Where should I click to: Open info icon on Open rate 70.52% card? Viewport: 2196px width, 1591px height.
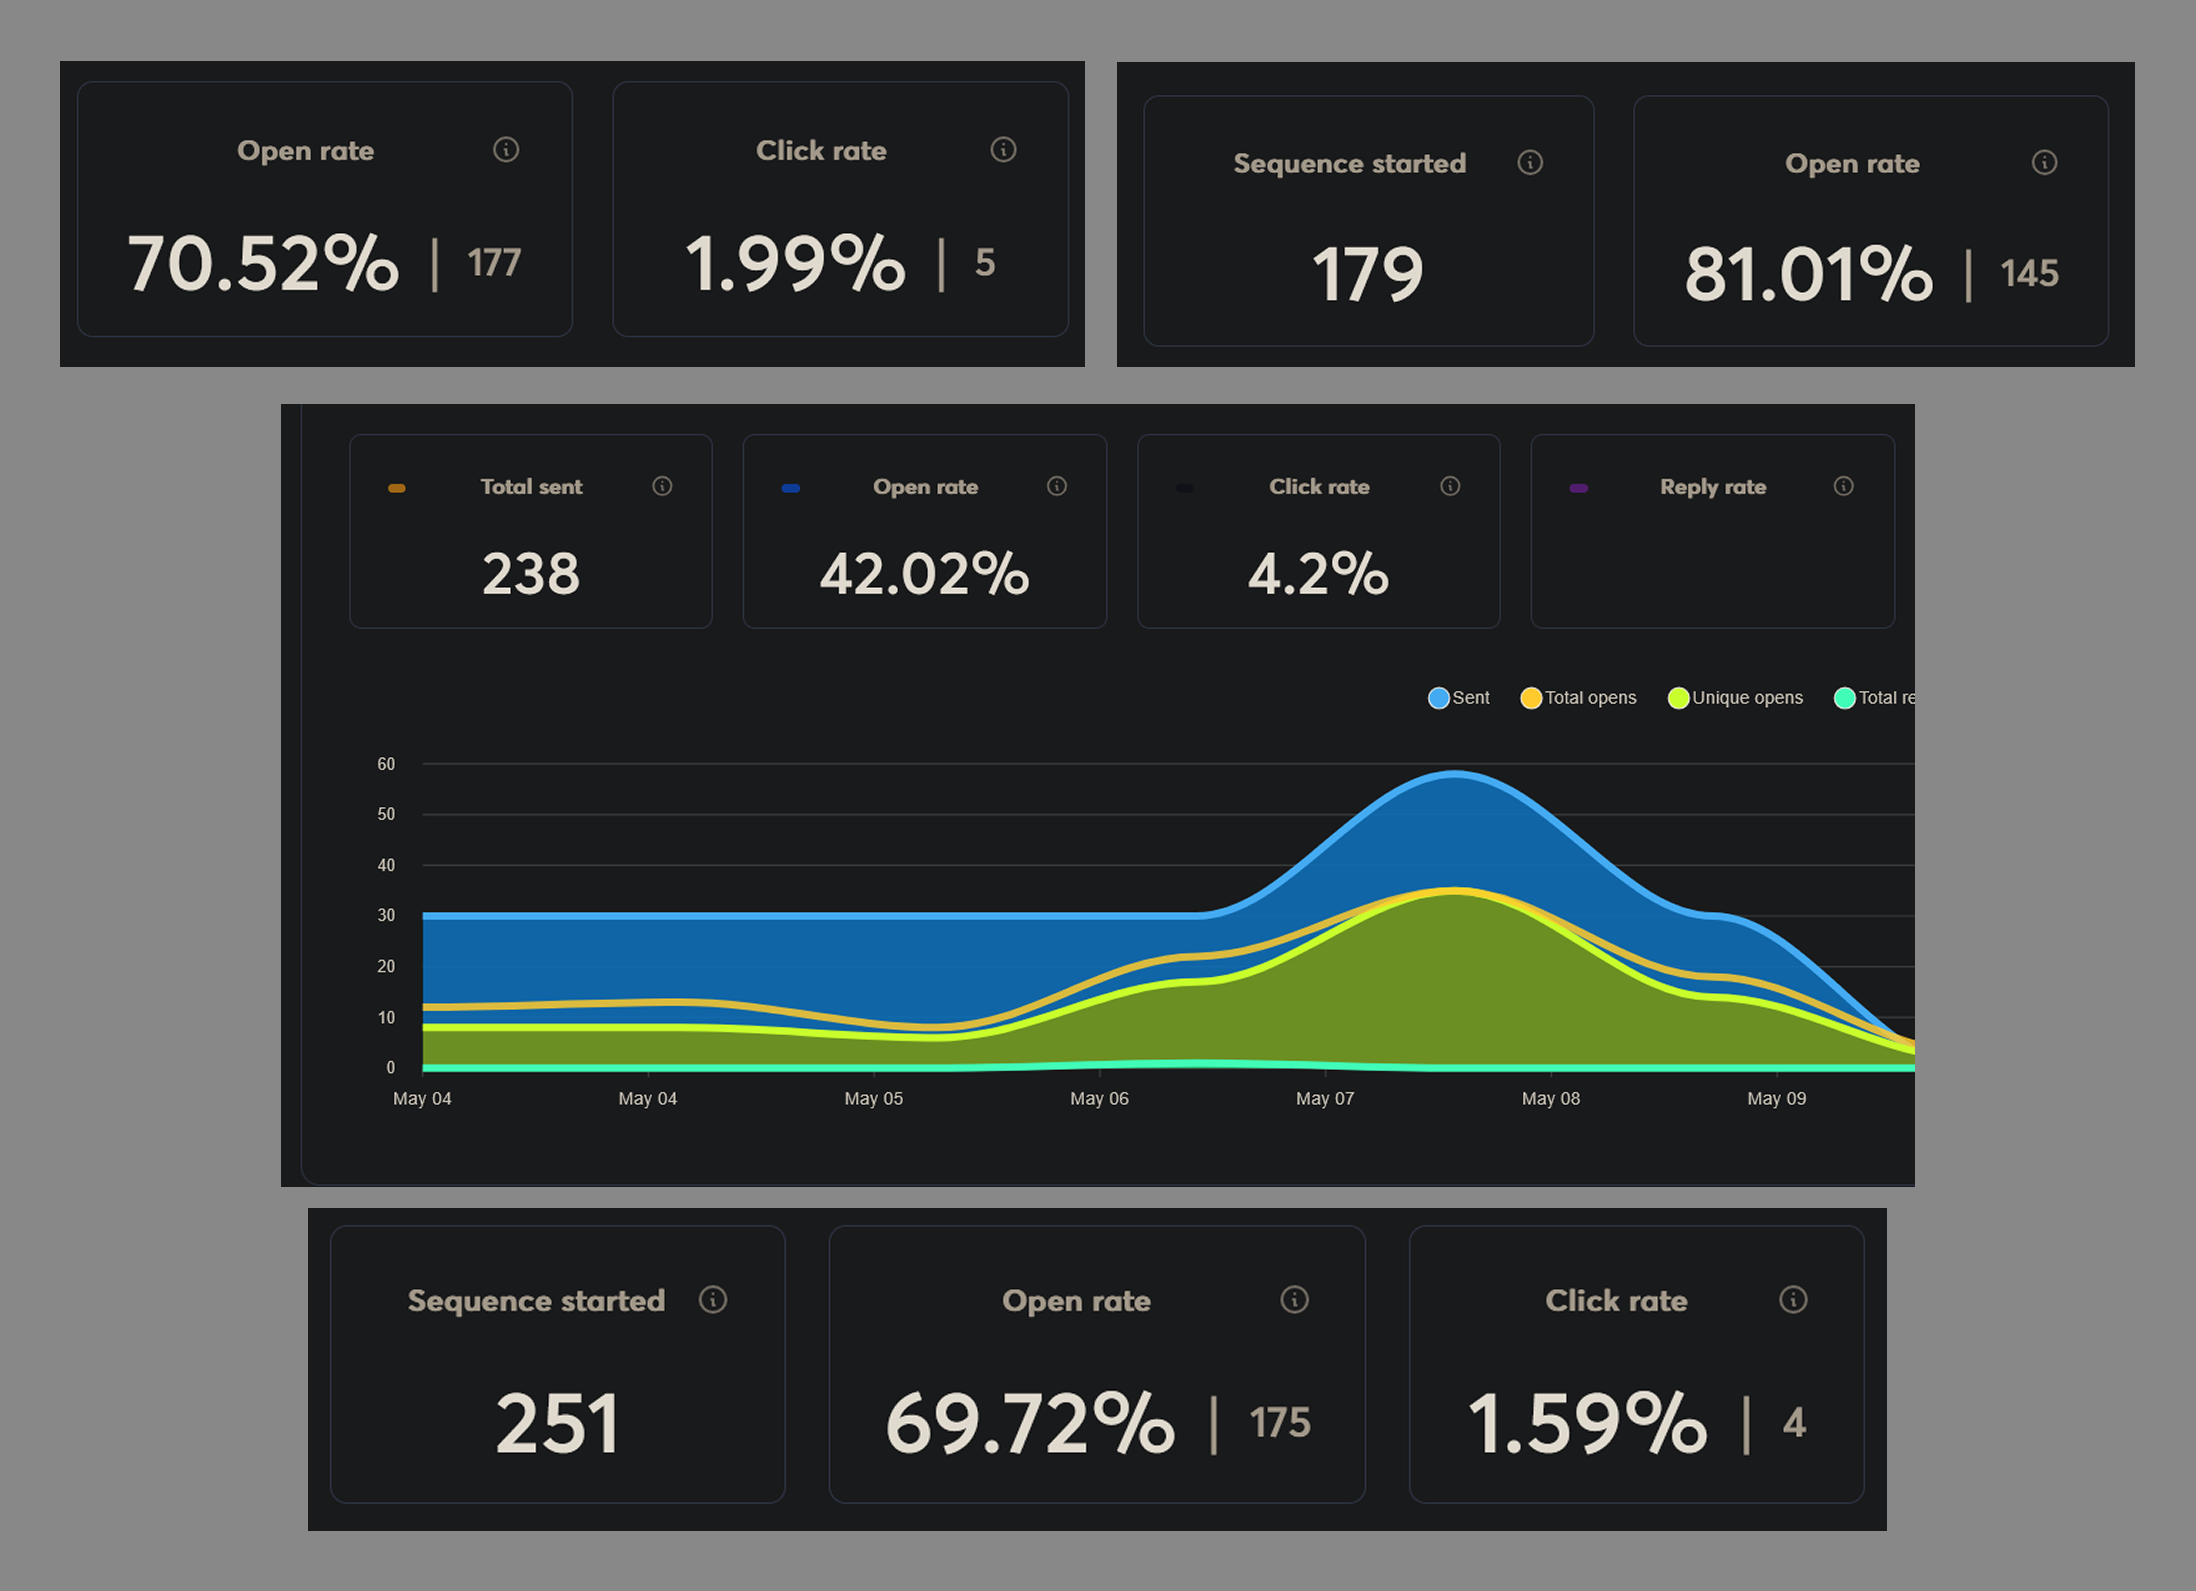pyautogui.click(x=506, y=150)
